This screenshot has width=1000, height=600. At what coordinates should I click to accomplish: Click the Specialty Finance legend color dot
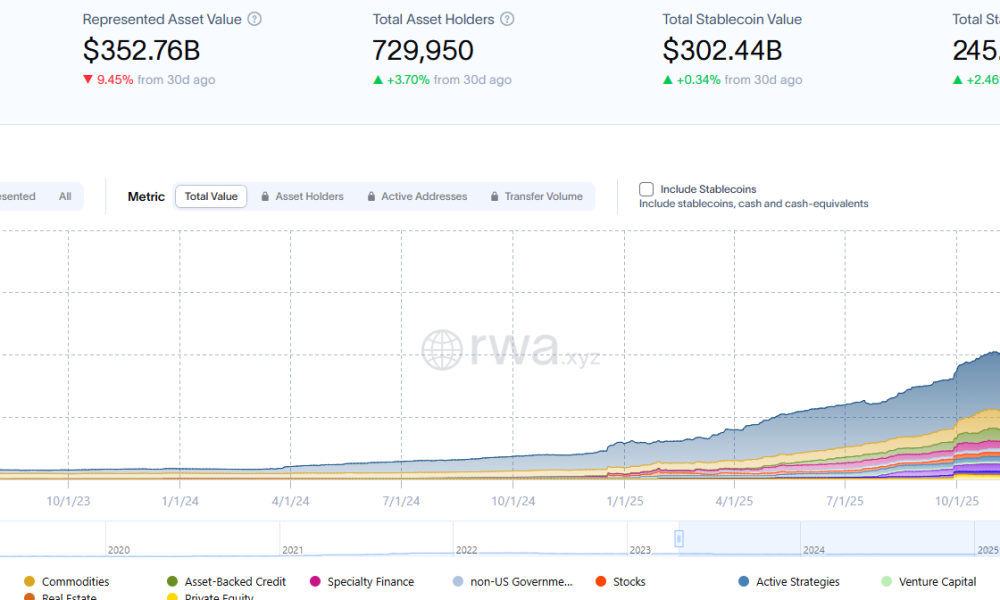coord(315,581)
